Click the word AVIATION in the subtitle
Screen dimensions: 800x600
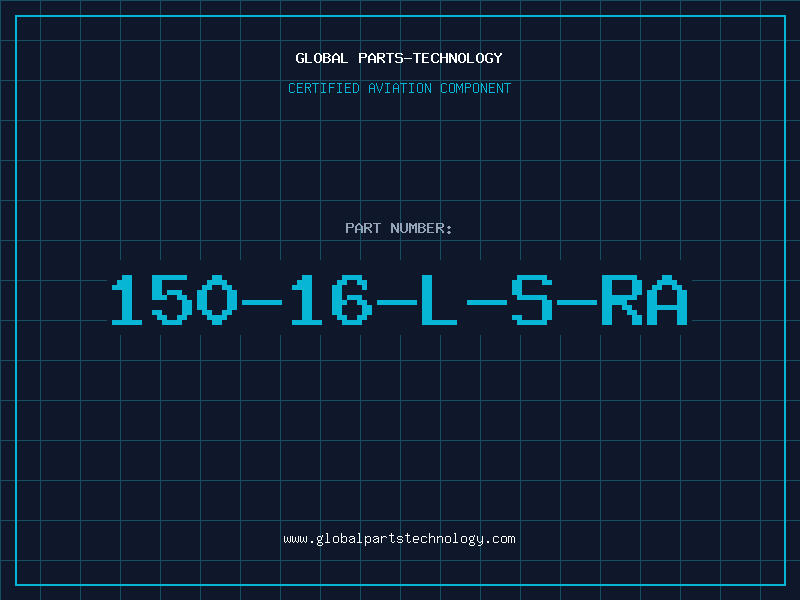[x=400, y=88]
